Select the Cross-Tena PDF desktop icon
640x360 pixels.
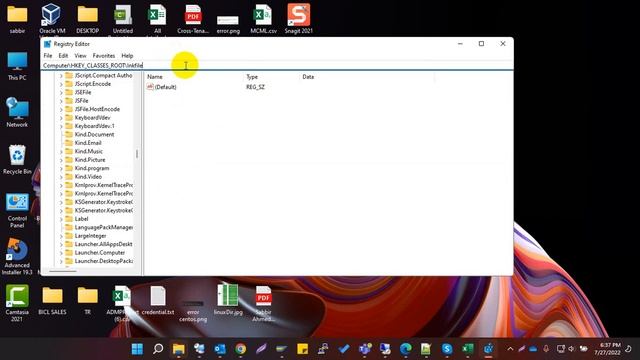click(x=193, y=19)
